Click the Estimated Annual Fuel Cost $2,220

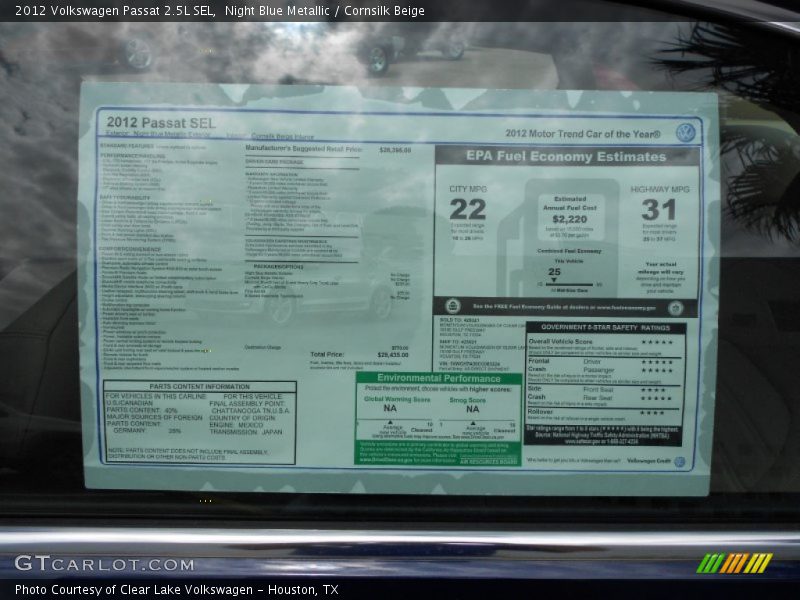click(x=569, y=219)
